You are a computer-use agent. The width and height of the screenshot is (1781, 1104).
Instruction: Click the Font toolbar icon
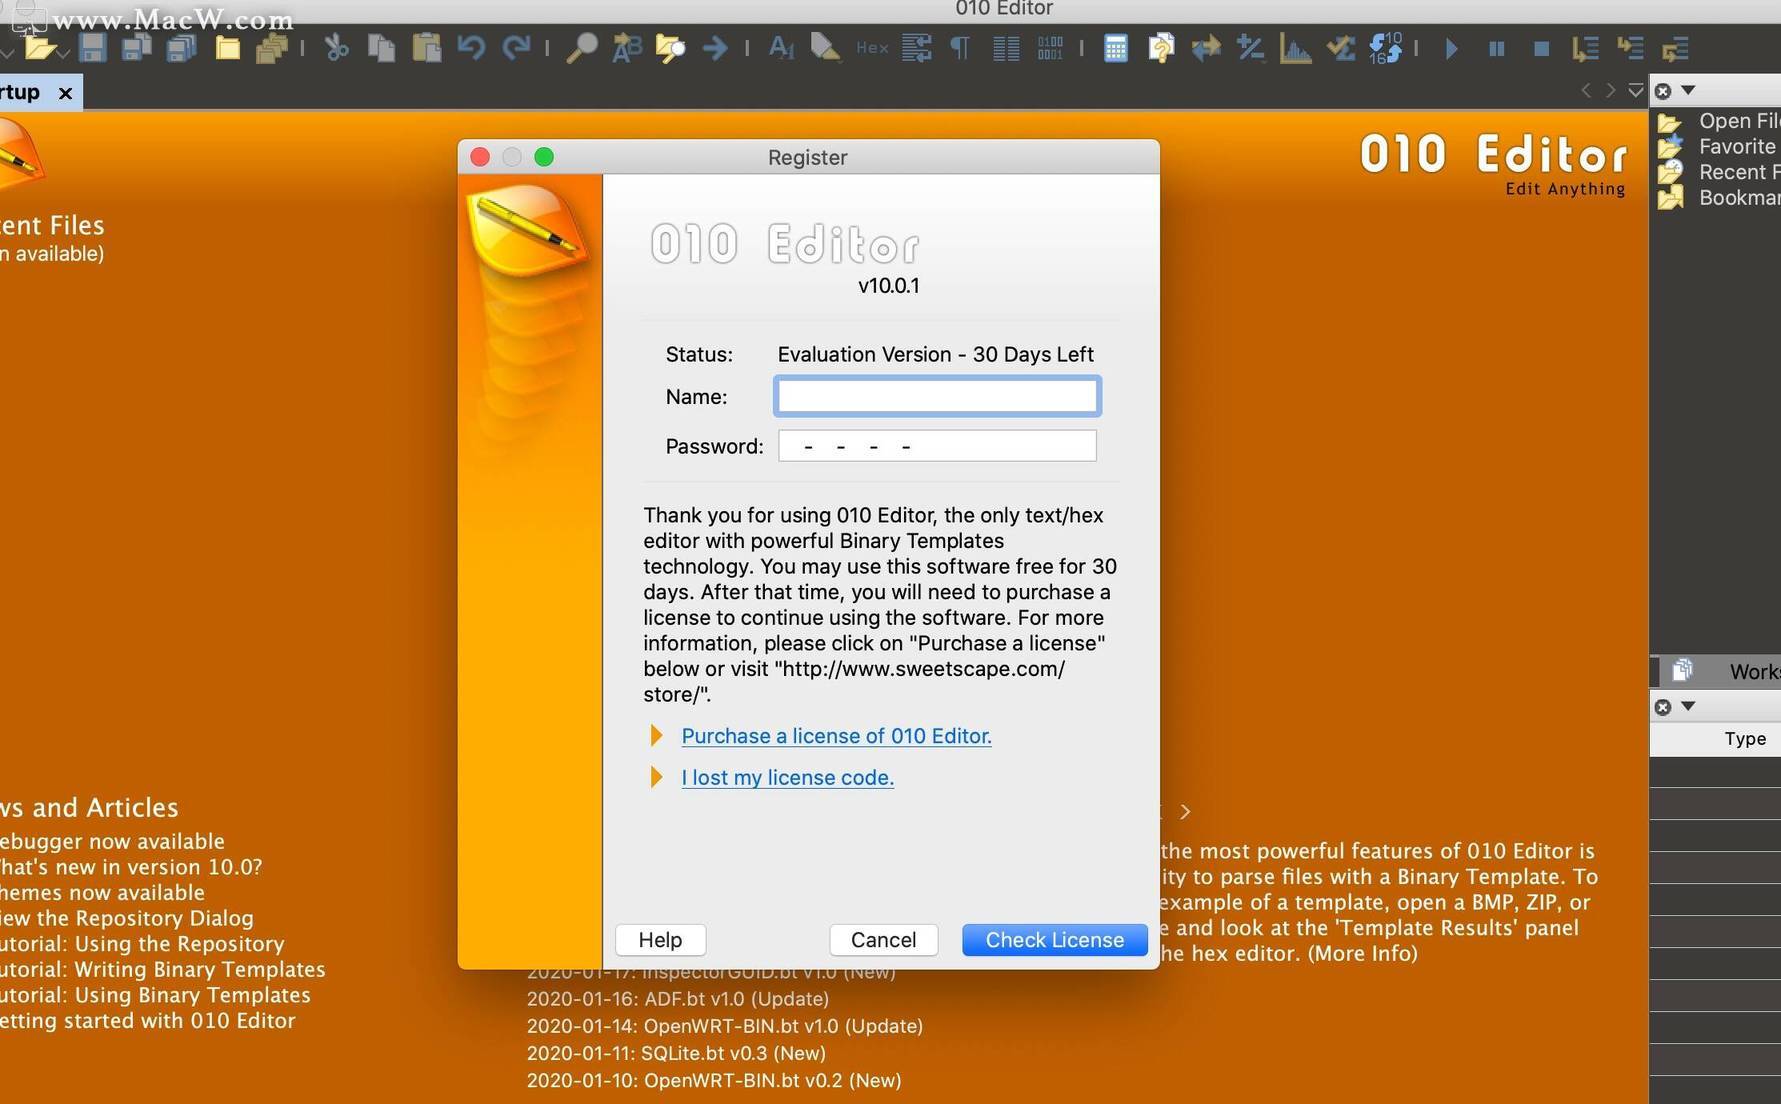pyautogui.click(x=781, y=47)
